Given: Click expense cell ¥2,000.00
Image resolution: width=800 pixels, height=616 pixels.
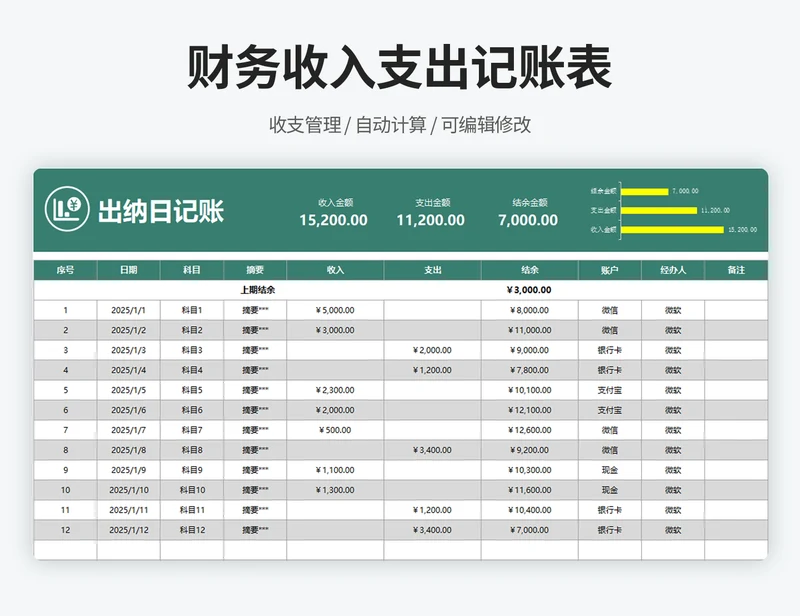Looking at the screenshot, I should click(x=433, y=350).
